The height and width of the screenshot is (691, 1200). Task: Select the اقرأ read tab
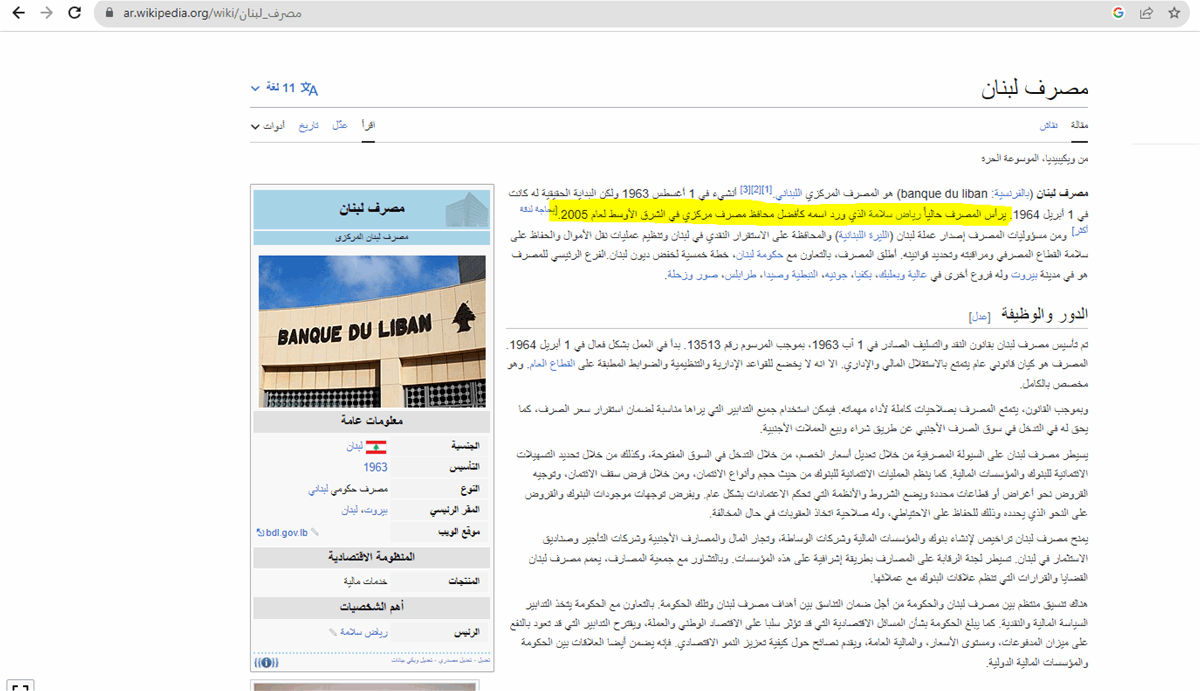(368, 126)
